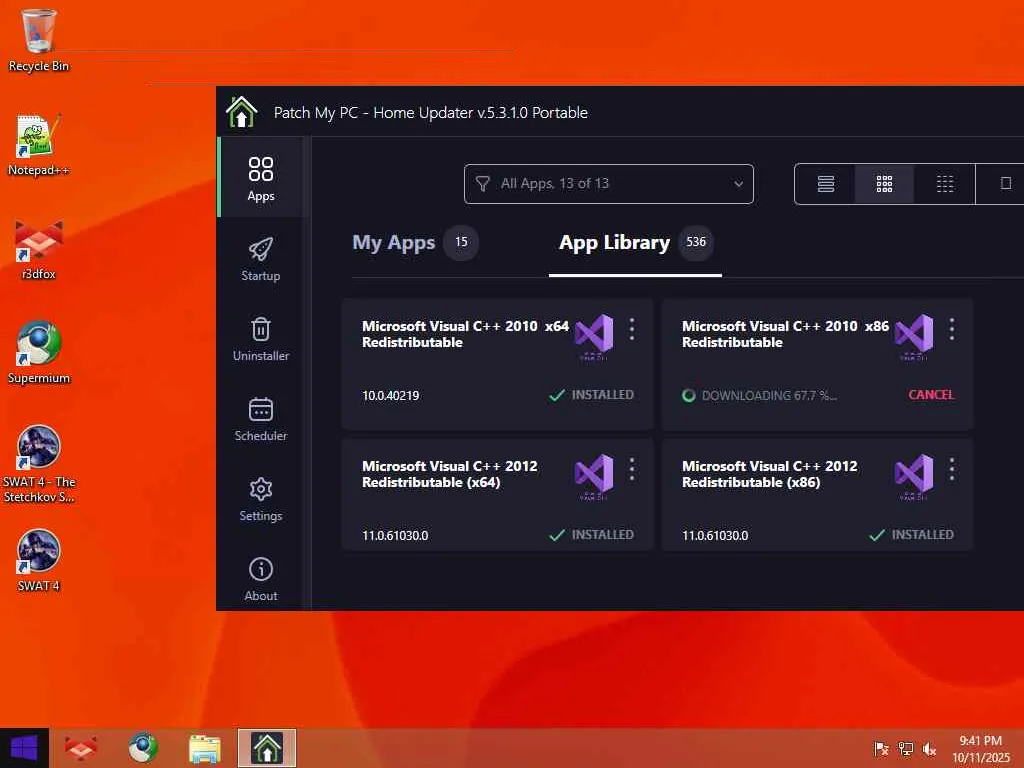Click version 10.0.40219 text
1024x768 pixels.
pyautogui.click(x=391, y=396)
